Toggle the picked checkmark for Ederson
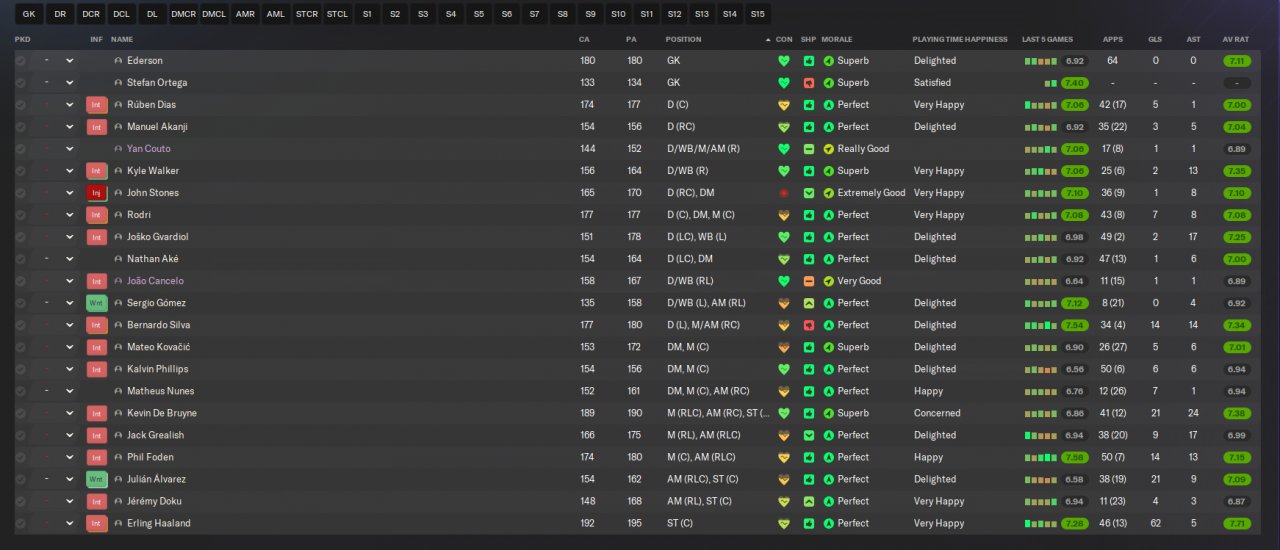The height and width of the screenshot is (550, 1280). [20, 61]
